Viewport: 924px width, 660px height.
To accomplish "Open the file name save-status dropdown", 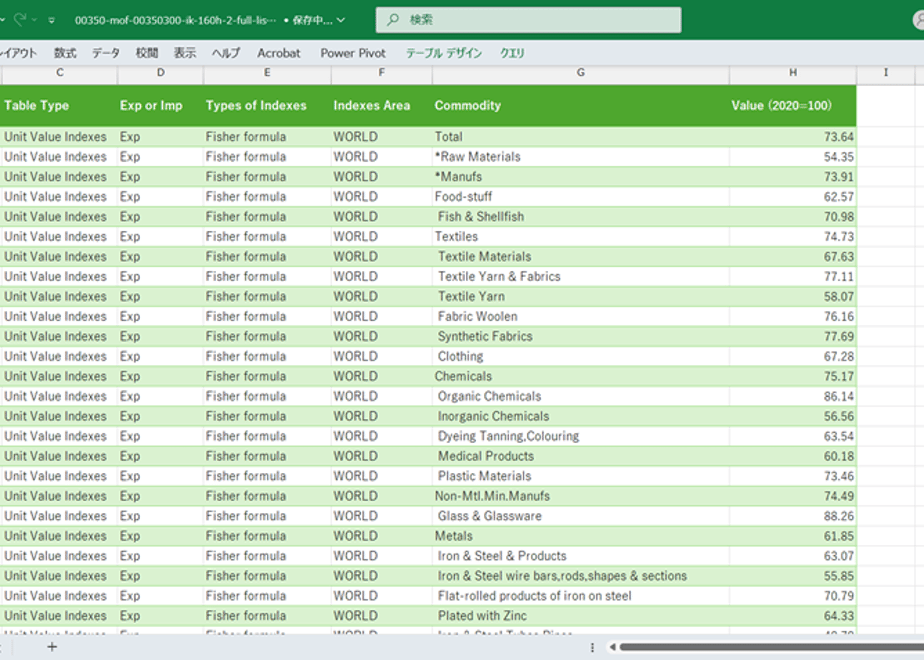I will (x=341, y=21).
